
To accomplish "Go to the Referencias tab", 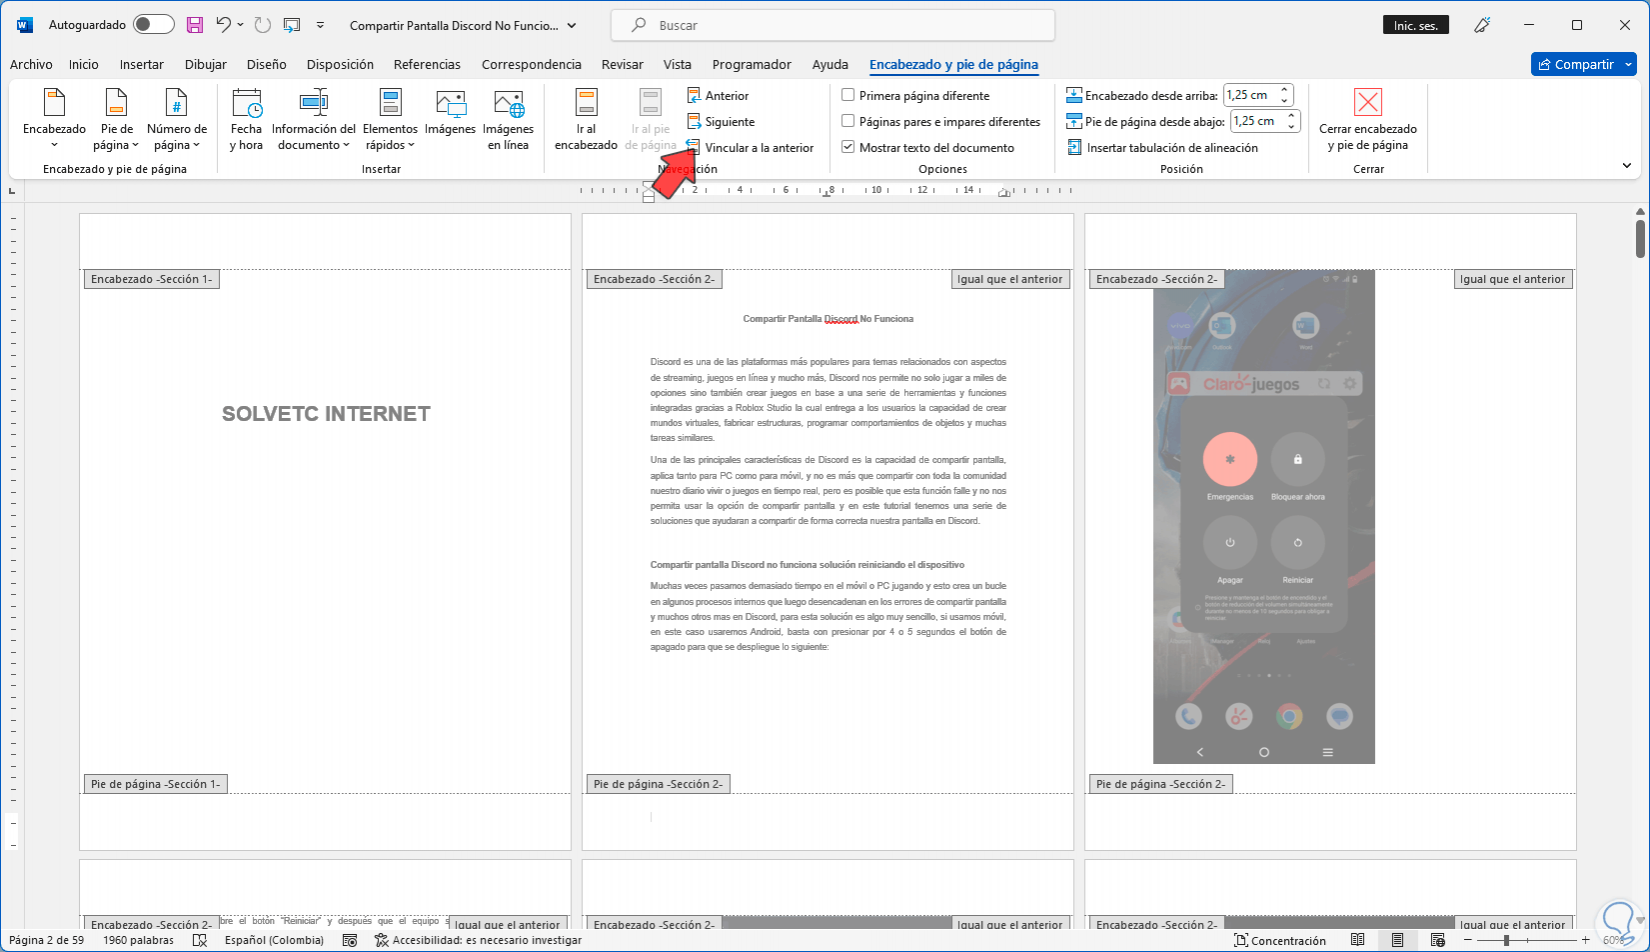I will (427, 65).
